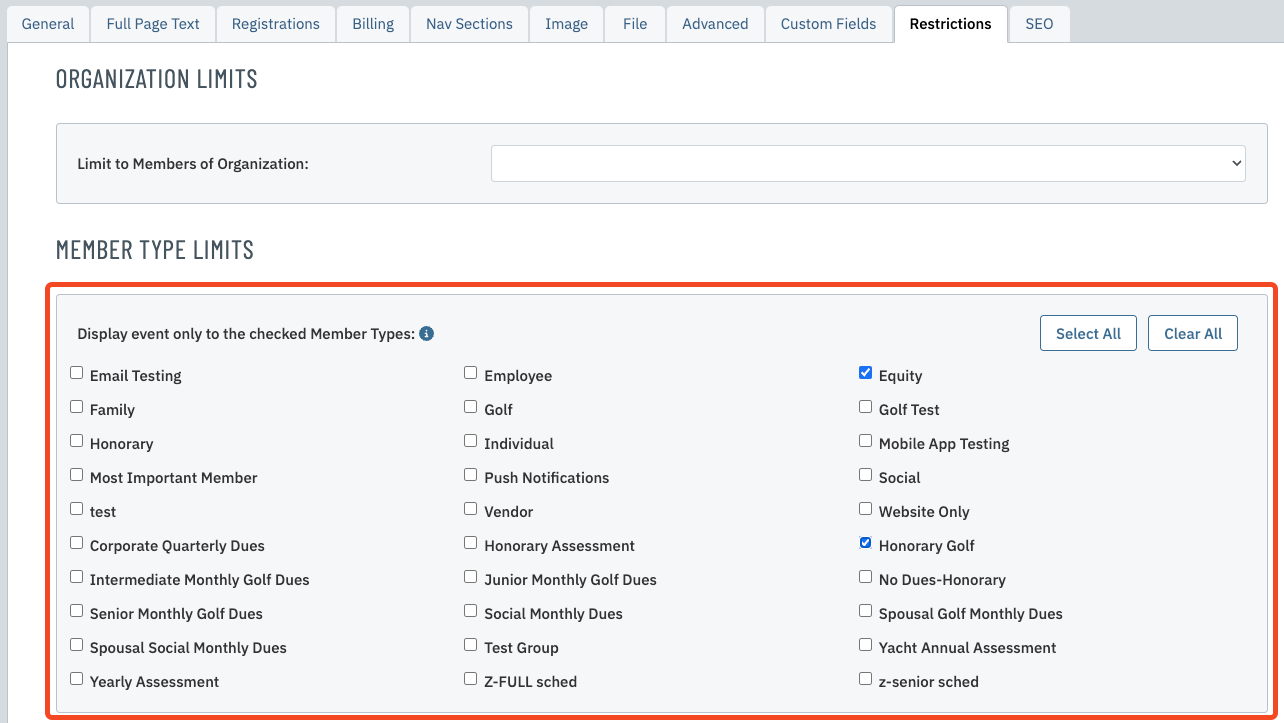1284x723 pixels.
Task: Click the info icon beside Member Types label
Action: 427,334
